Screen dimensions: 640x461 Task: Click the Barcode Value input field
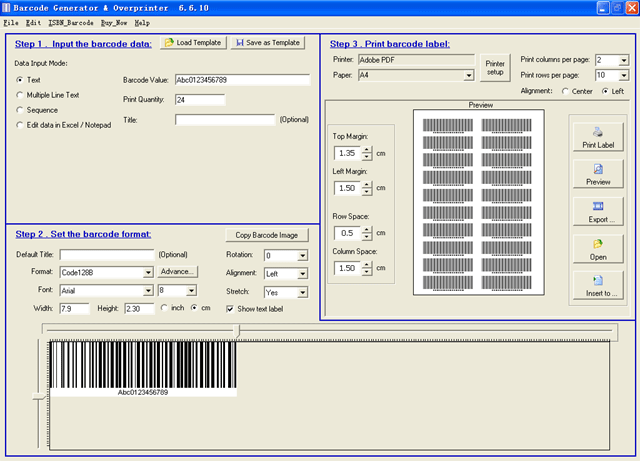coord(242,80)
